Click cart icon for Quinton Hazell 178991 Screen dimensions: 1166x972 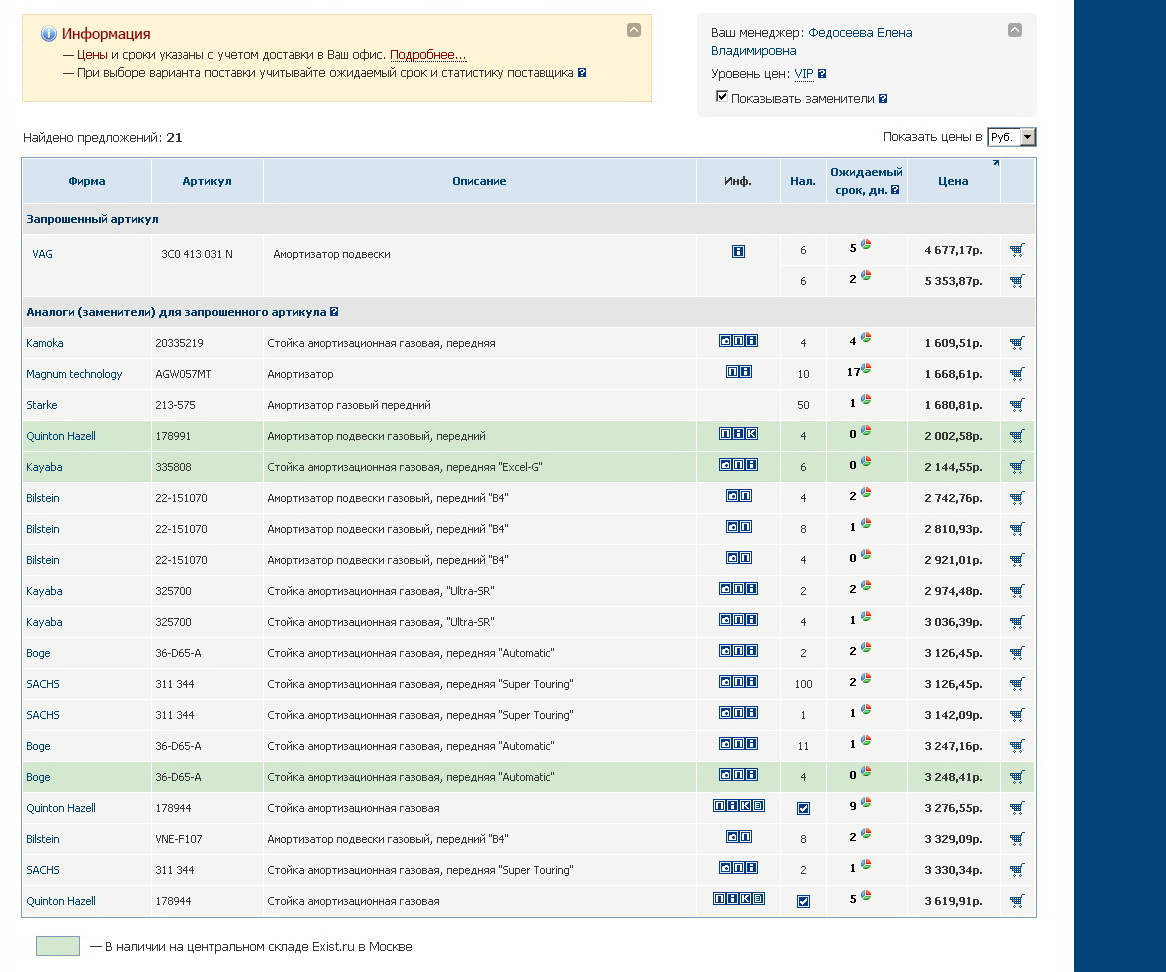(1017, 436)
